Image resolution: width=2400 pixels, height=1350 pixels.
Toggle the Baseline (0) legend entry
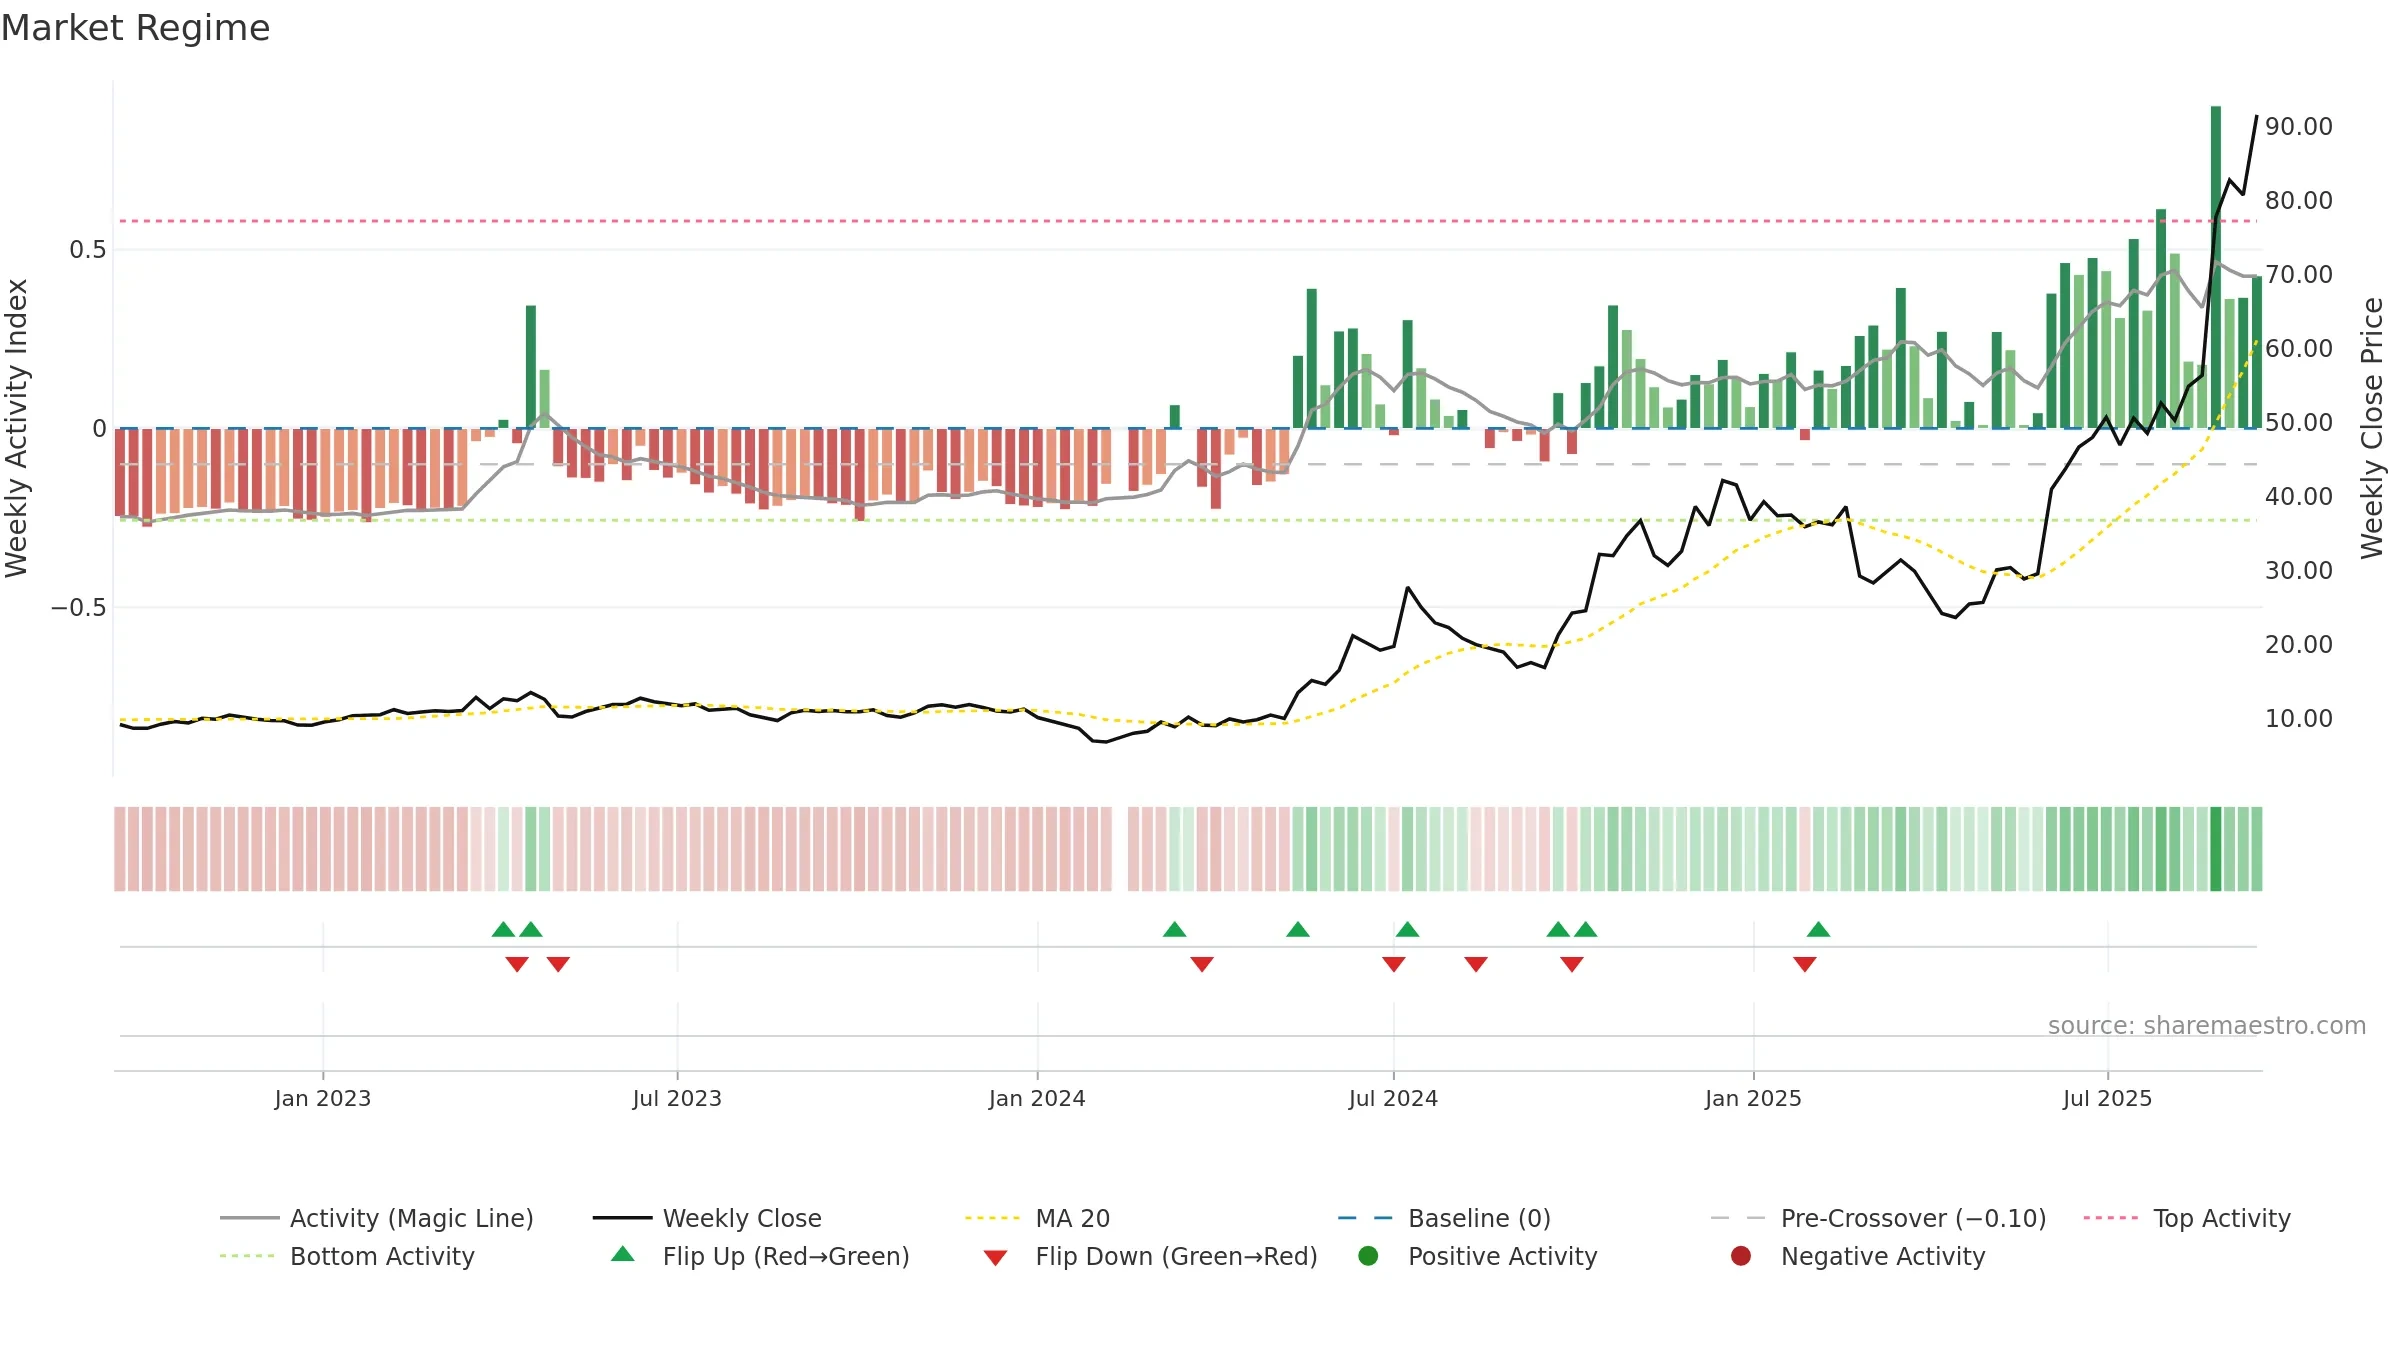pyautogui.click(x=1444, y=1218)
